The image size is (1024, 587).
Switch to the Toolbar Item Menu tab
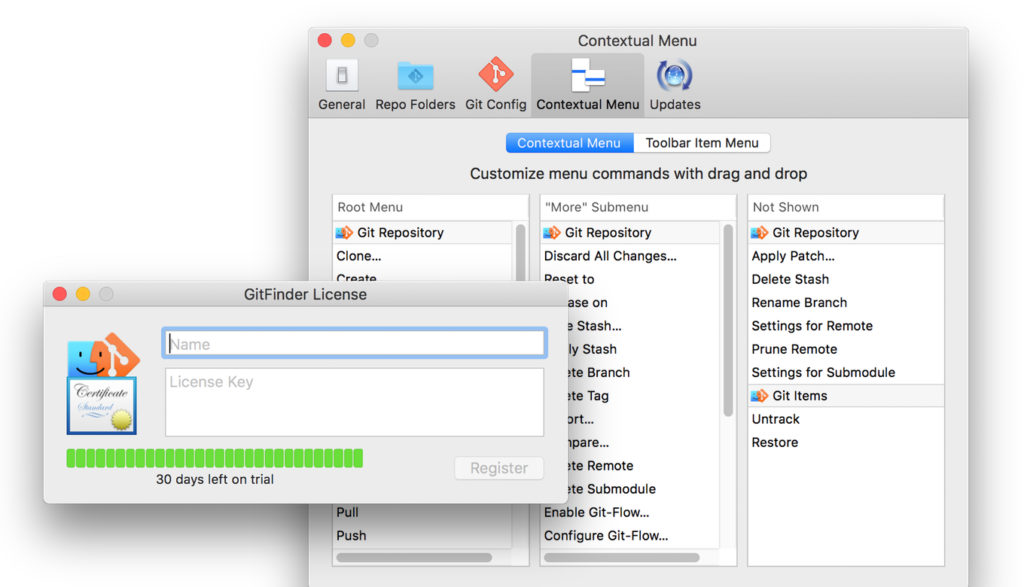point(701,142)
